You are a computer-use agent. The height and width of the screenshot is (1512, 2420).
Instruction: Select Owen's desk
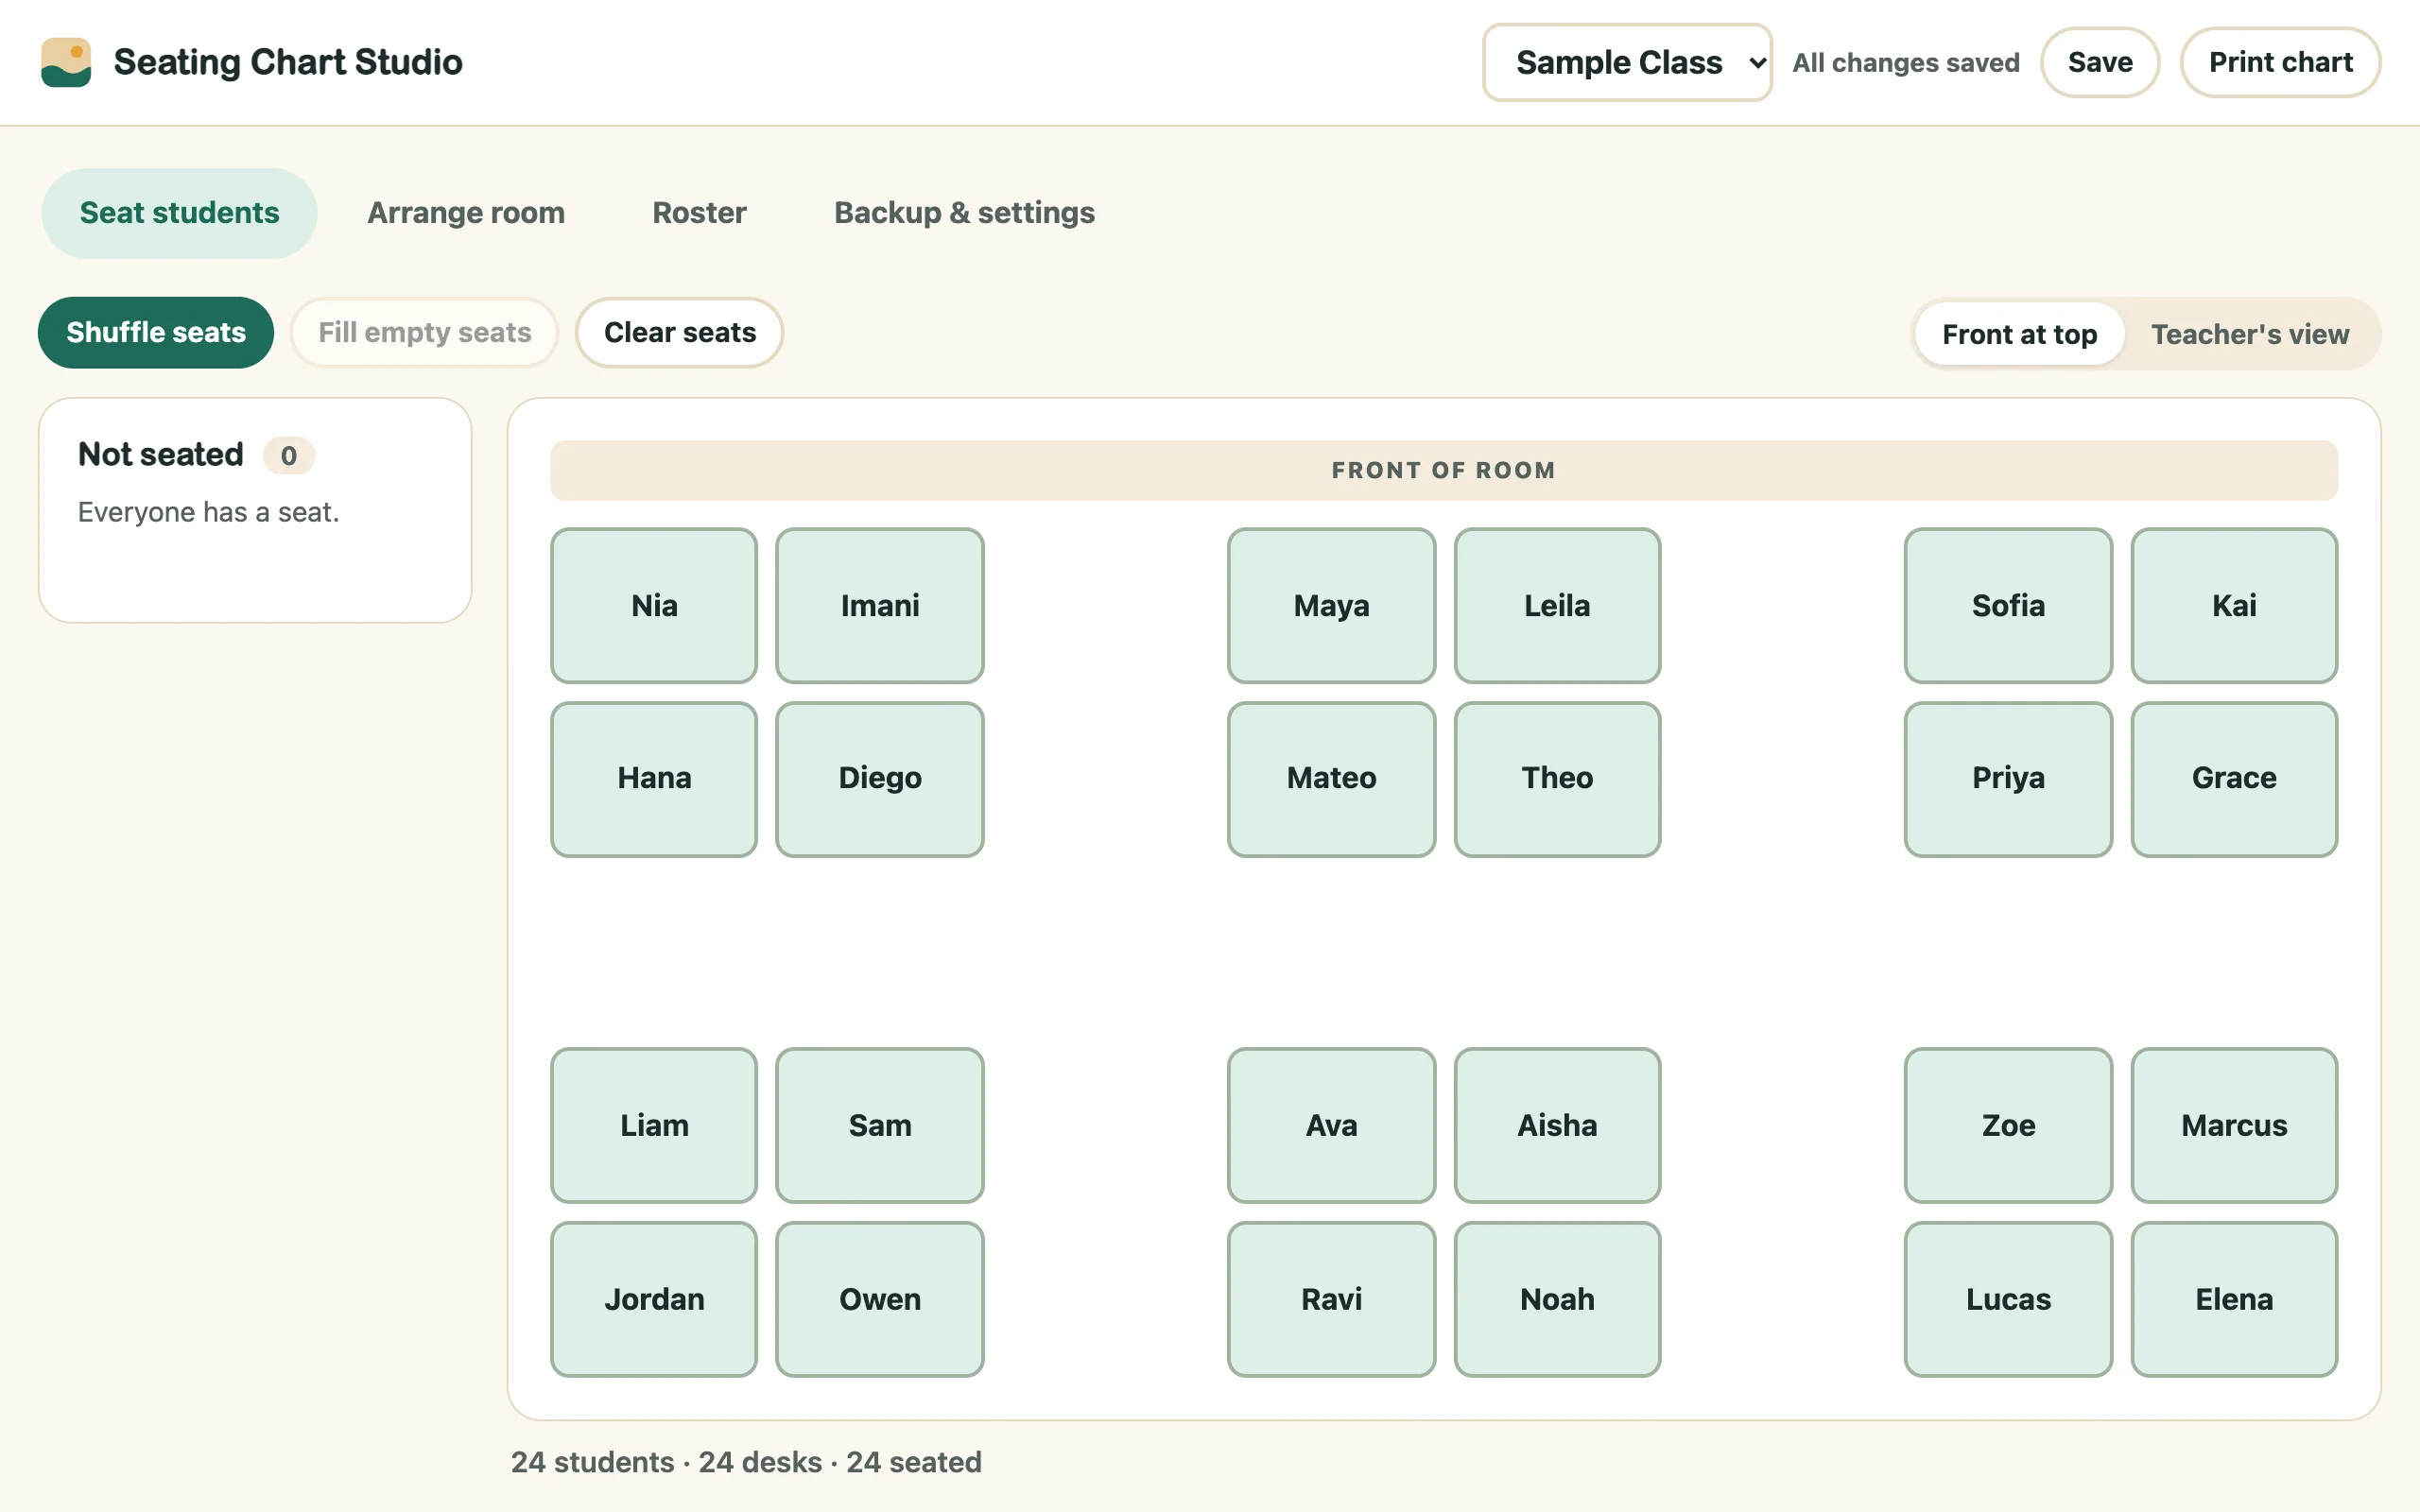(x=879, y=1299)
